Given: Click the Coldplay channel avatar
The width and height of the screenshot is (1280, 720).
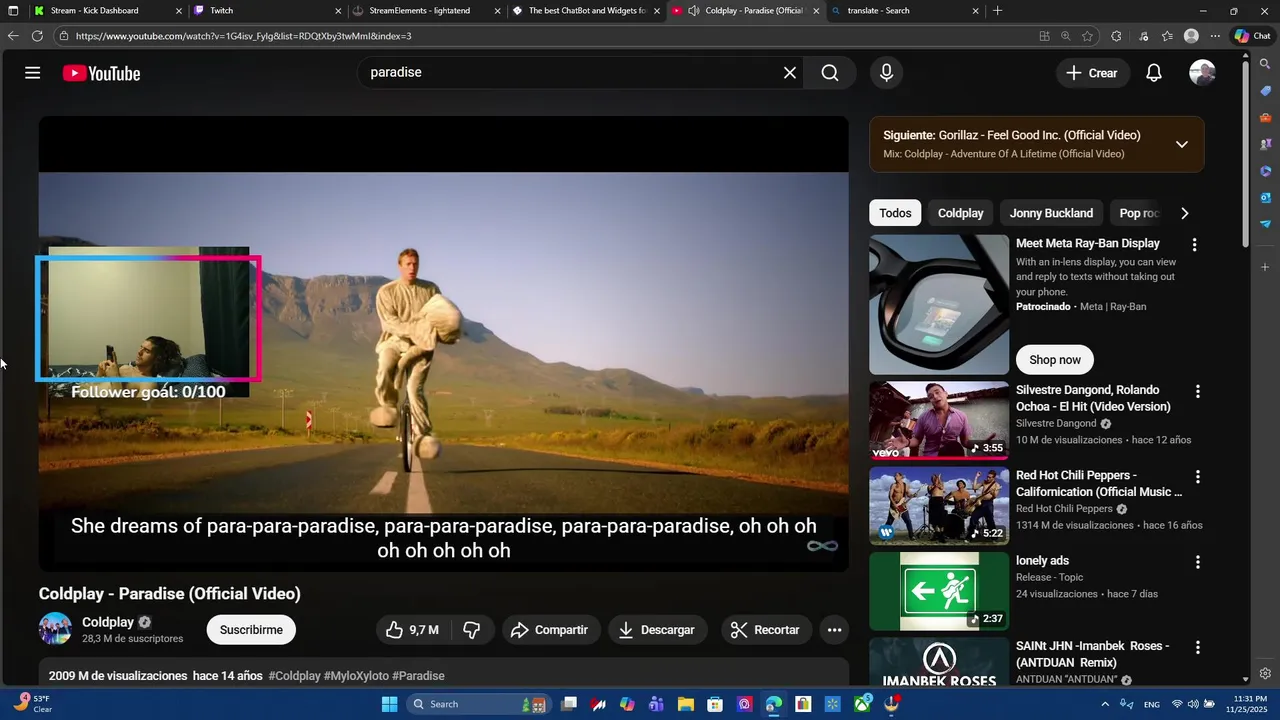Looking at the screenshot, I should pos(55,630).
